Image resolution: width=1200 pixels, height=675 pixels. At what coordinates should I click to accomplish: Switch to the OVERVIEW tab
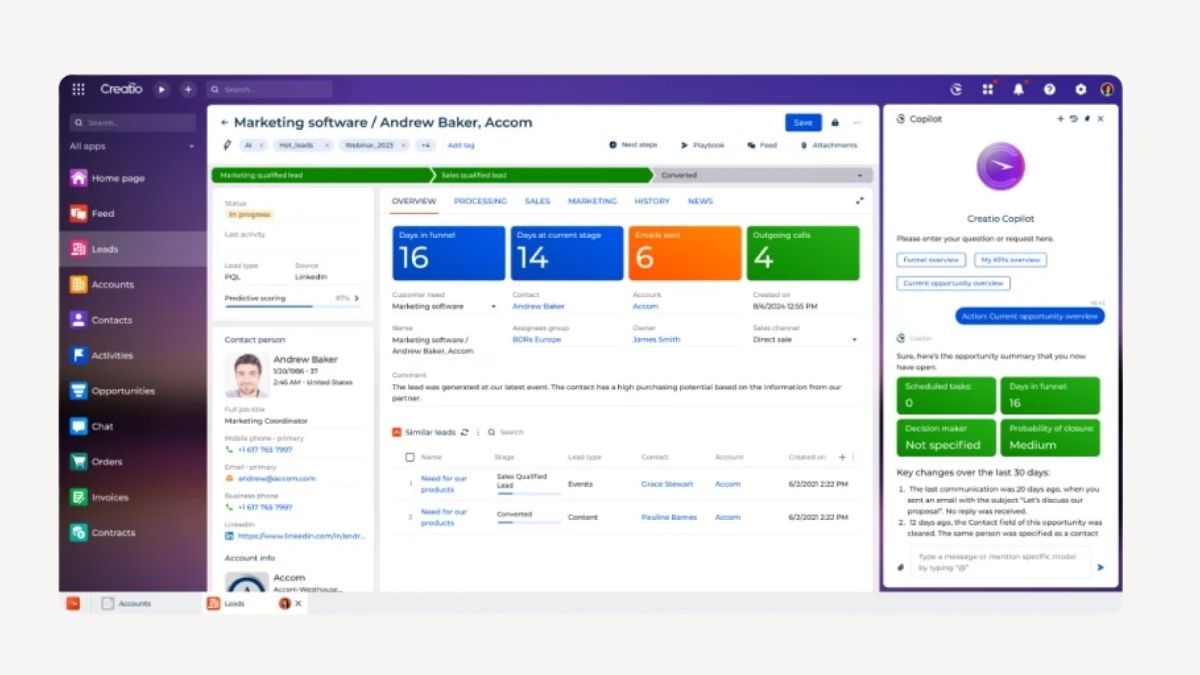414,201
